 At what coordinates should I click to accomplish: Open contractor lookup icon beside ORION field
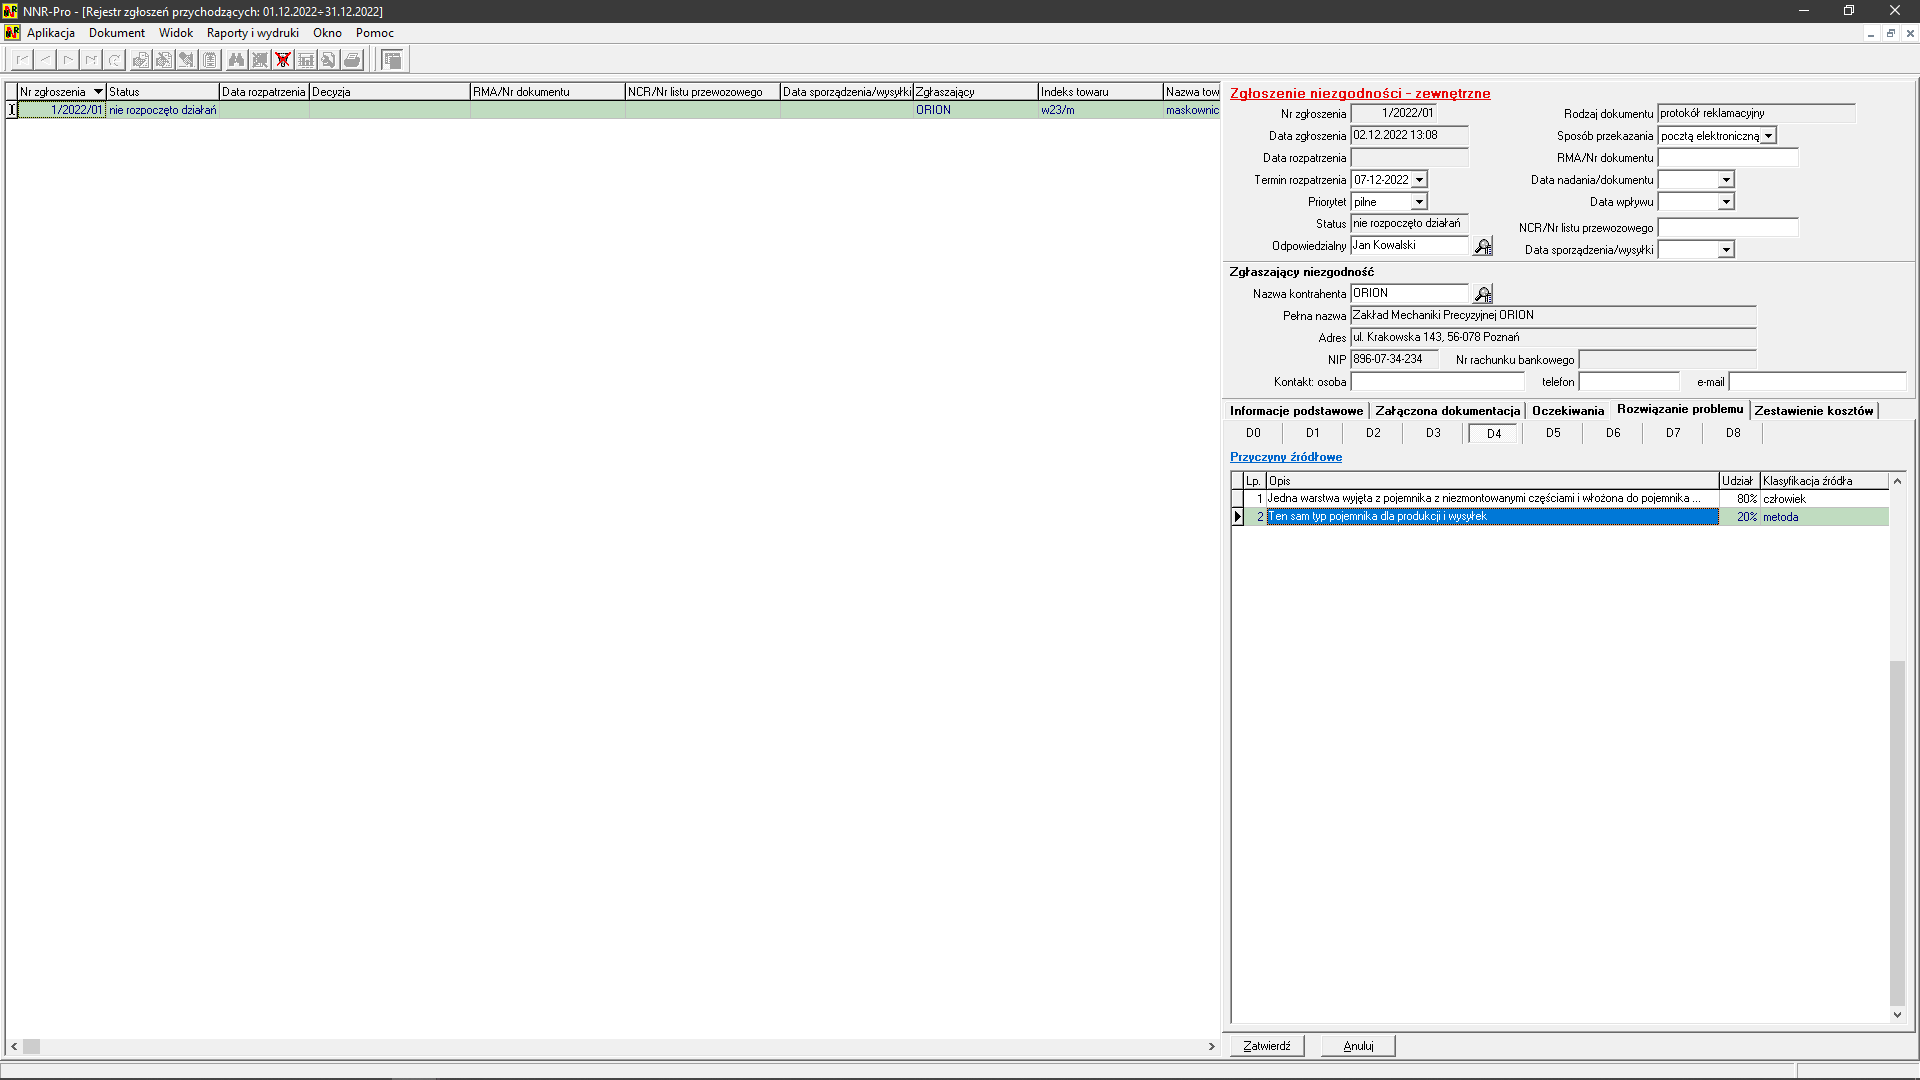pos(1483,294)
